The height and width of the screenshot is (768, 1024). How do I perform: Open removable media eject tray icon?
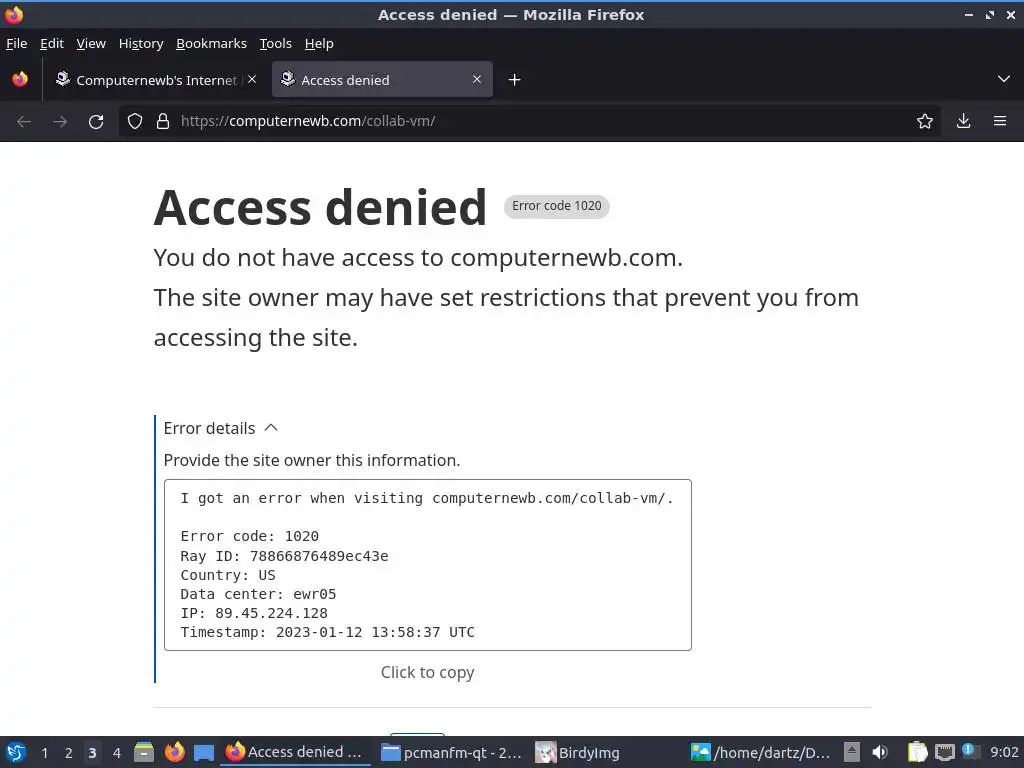tap(852, 752)
